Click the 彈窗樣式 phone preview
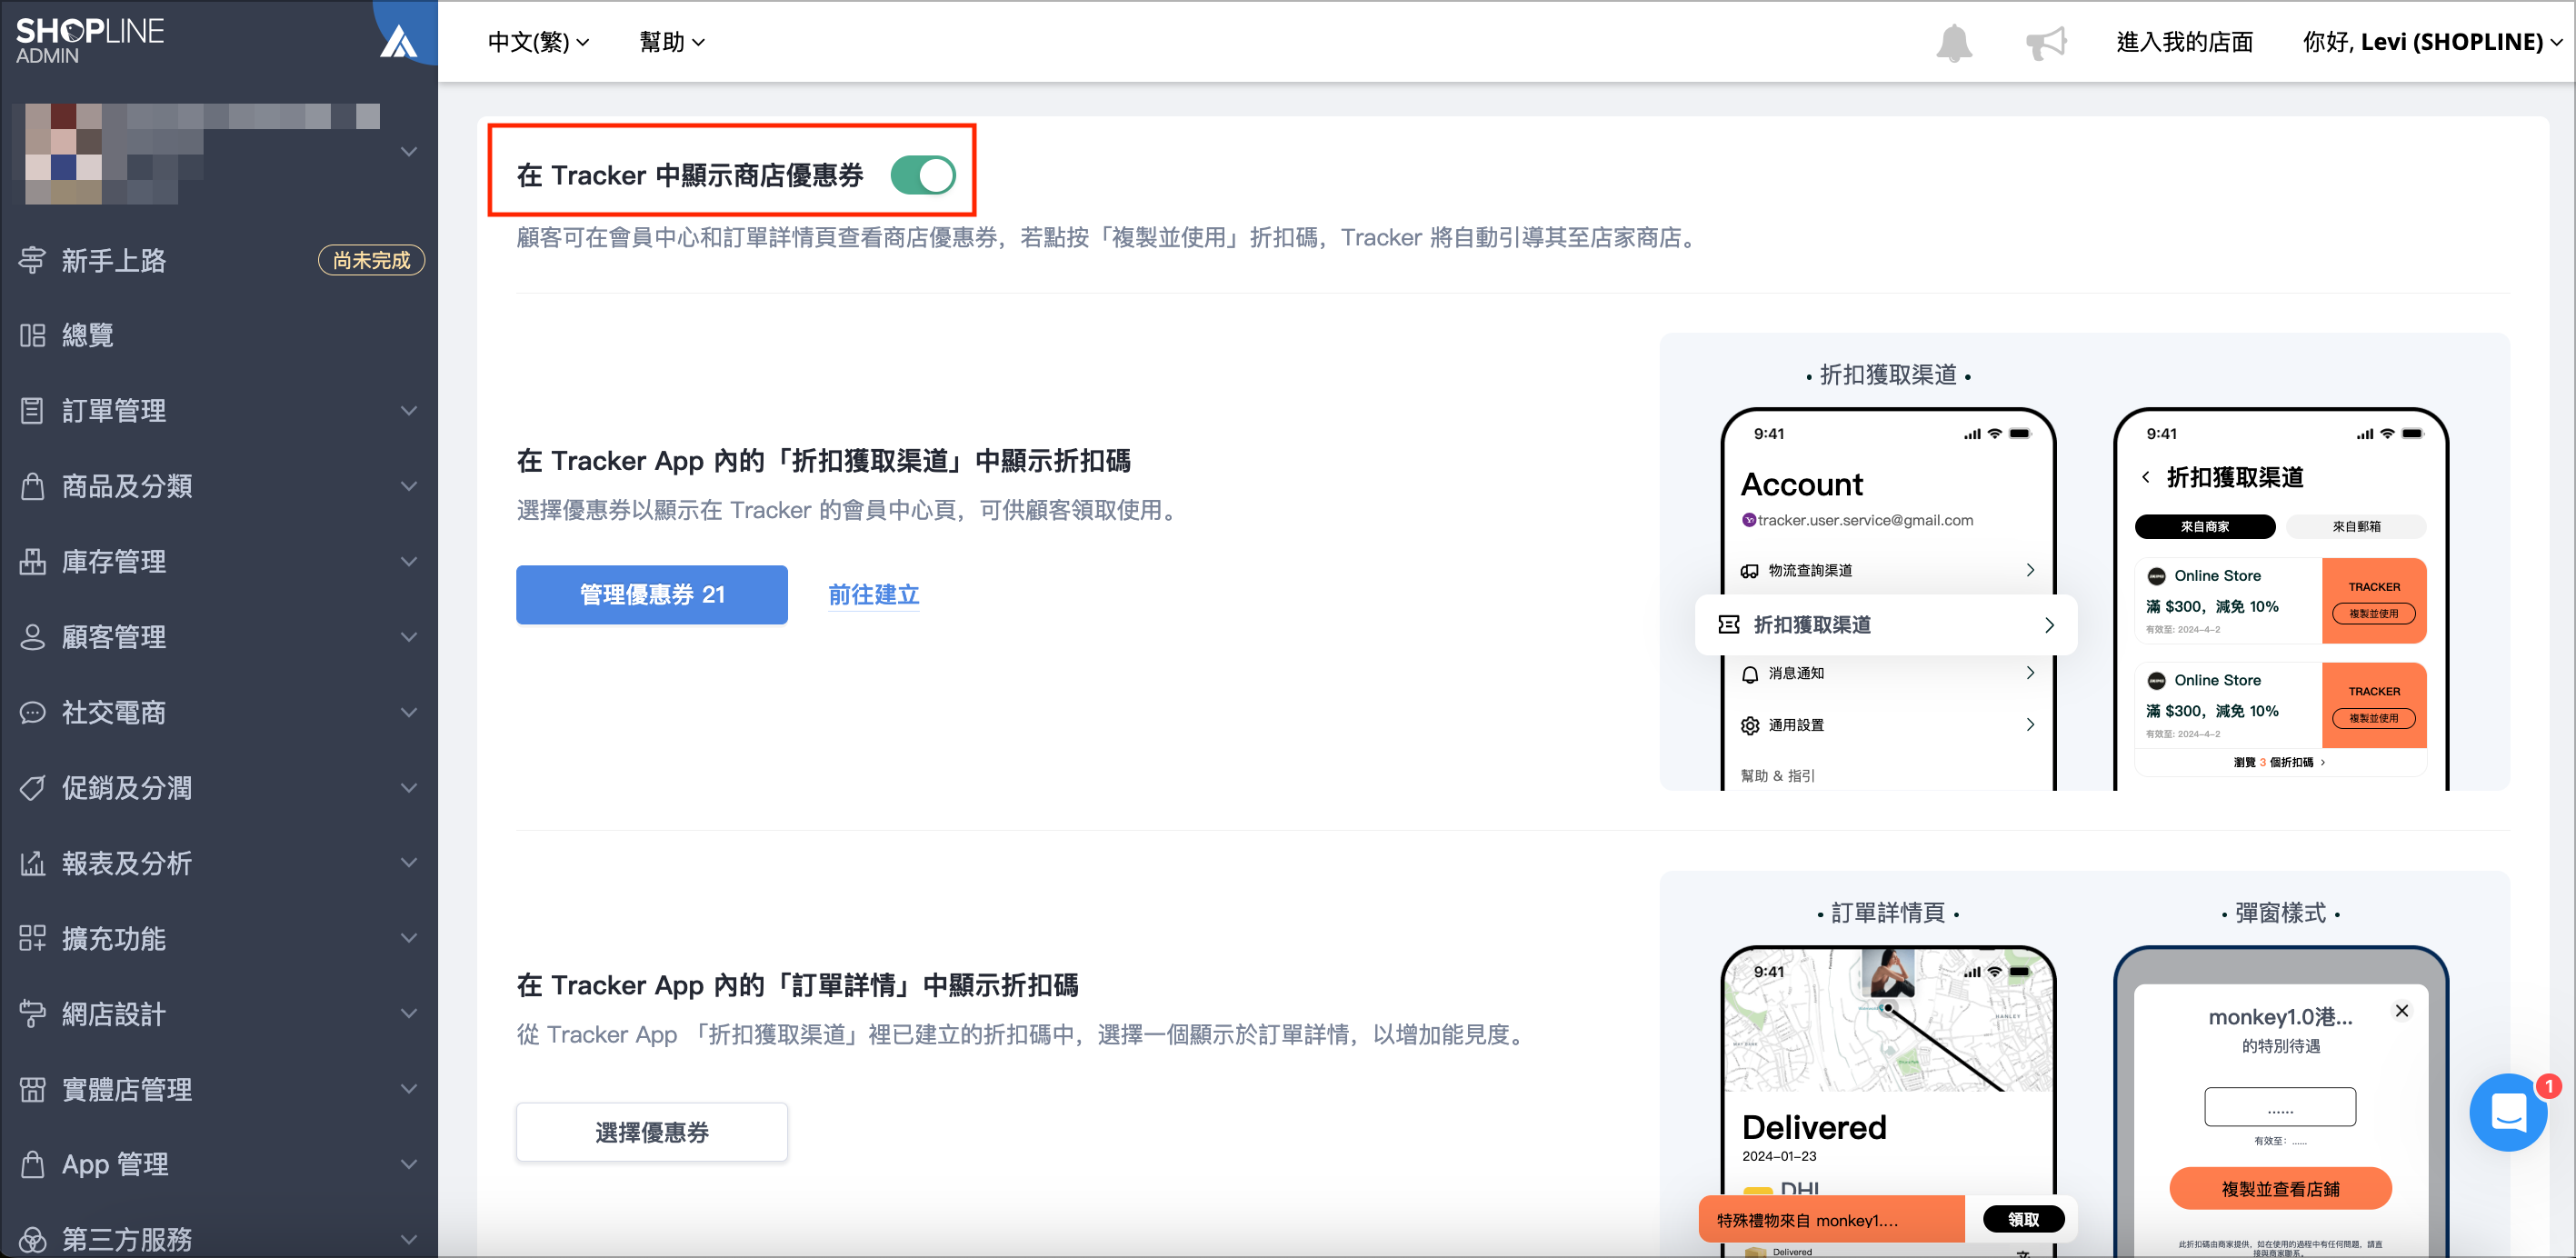 (x=2280, y=1100)
